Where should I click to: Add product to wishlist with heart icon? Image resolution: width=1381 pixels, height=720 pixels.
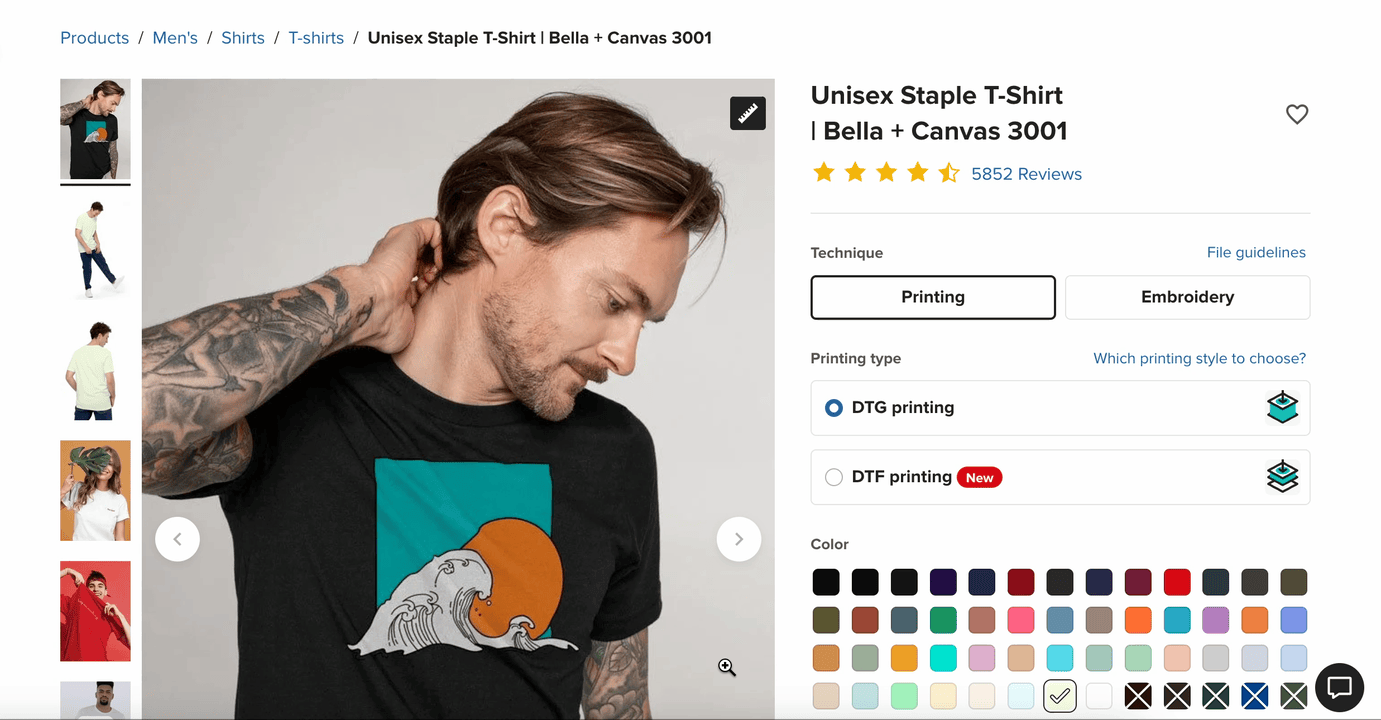1297,114
